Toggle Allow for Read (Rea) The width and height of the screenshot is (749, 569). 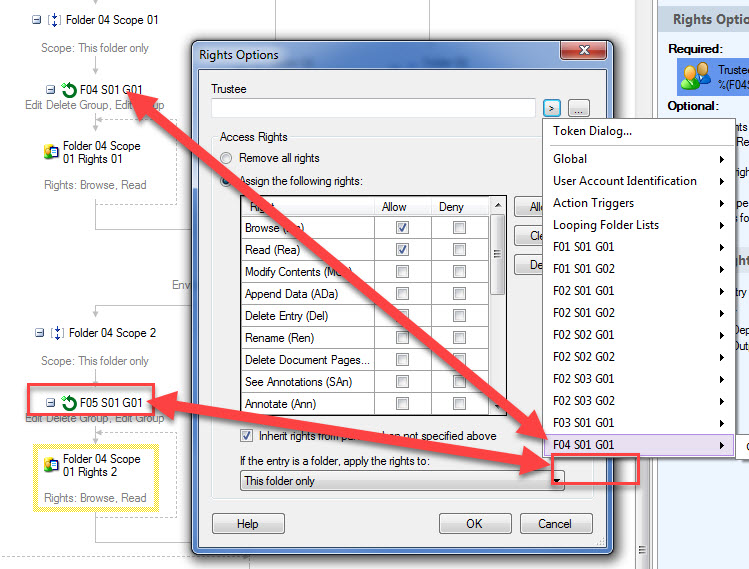tap(402, 250)
